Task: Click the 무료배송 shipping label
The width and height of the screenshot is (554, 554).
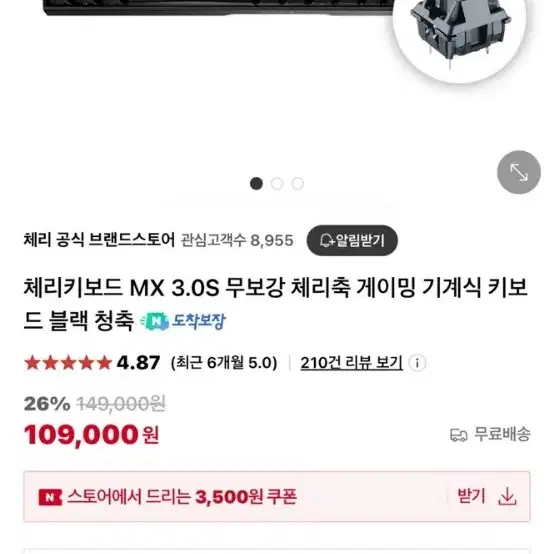Action: coord(502,434)
